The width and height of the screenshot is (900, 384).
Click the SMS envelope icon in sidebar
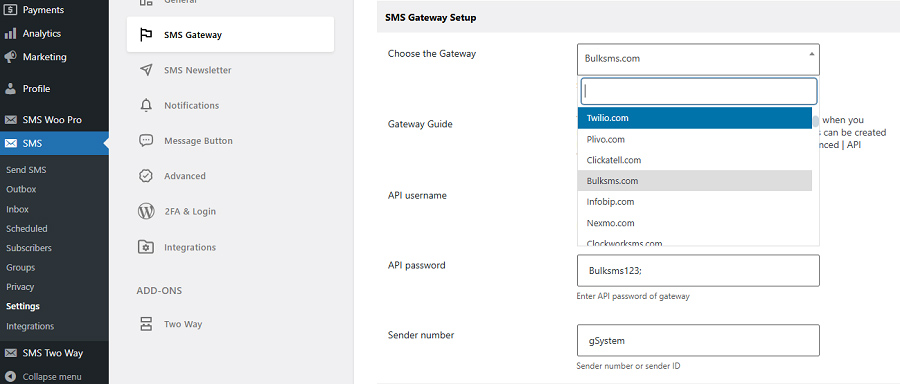pyautogui.click(x=10, y=143)
